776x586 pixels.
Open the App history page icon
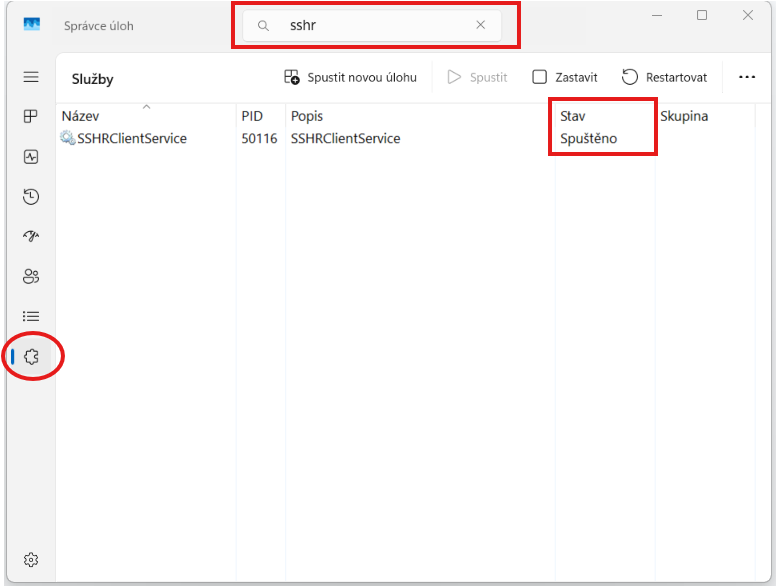click(31, 197)
